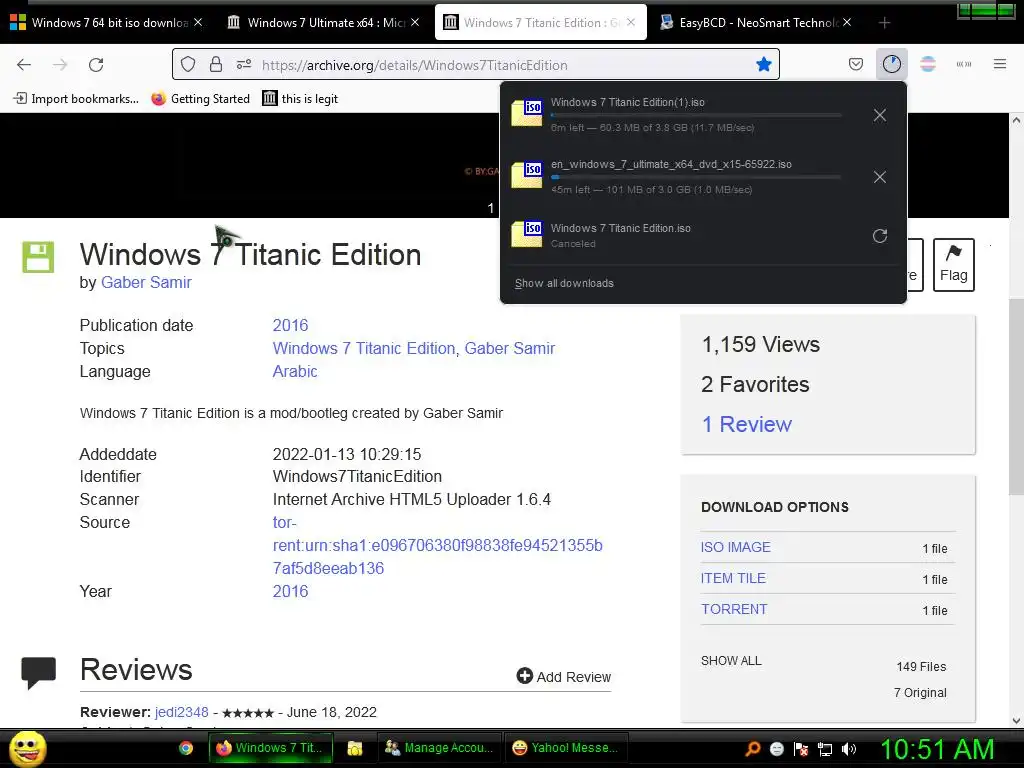Close the Windows 7 Ultimate x64 tab
This screenshot has height=768, width=1024.
[x=415, y=22]
